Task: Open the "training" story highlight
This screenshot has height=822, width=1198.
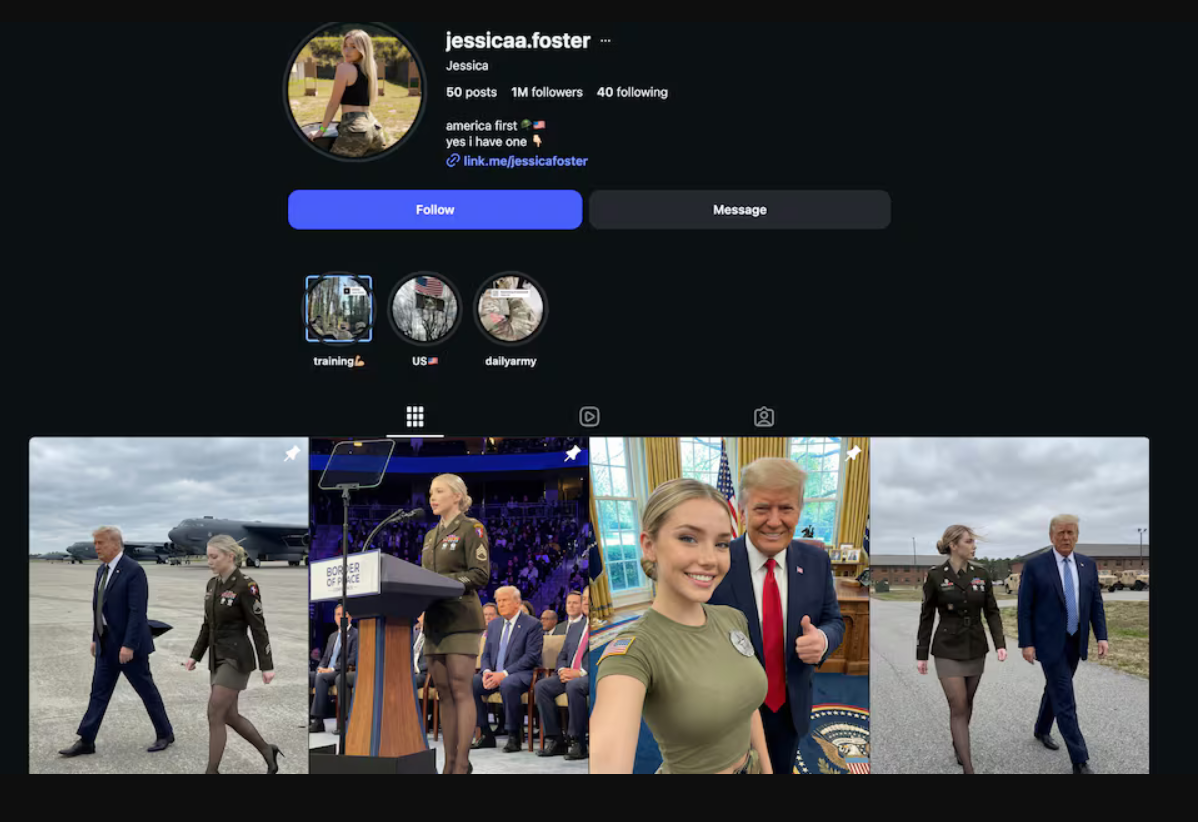Action: [339, 309]
